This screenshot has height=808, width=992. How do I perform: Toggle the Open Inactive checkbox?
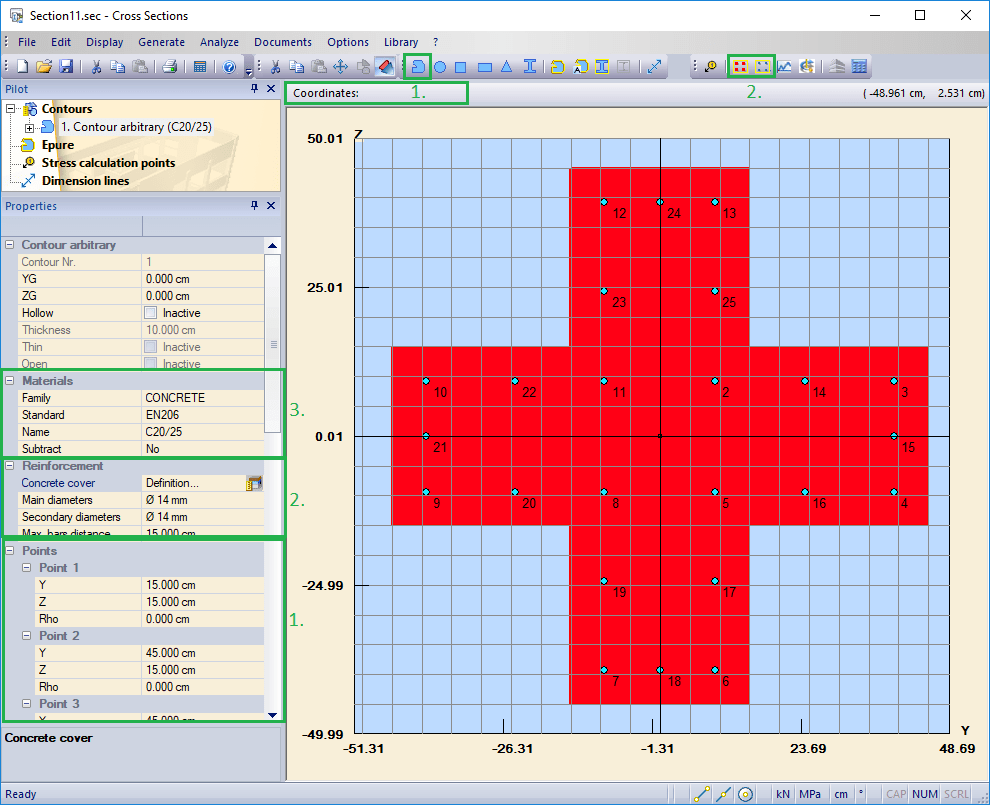click(151, 364)
